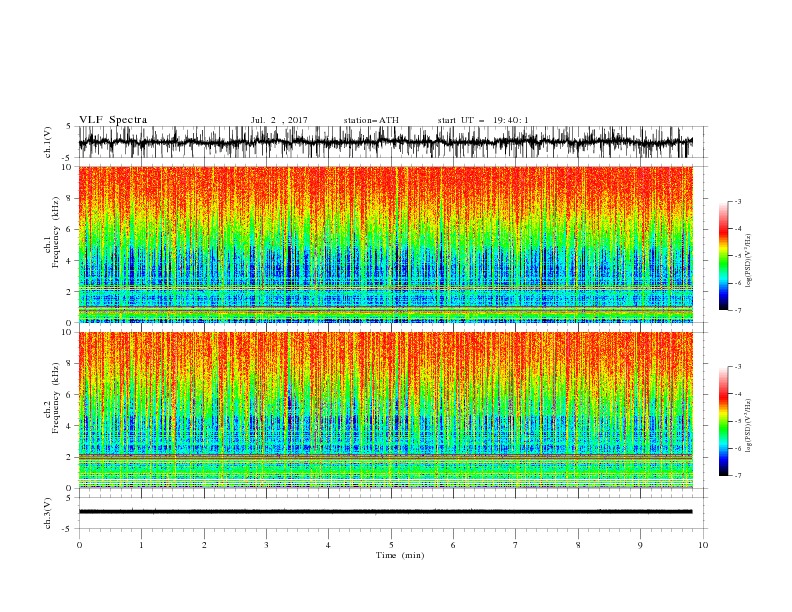The width and height of the screenshot is (792, 612).
Task: Click time axis tick label '1'
Action: tap(142, 545)
